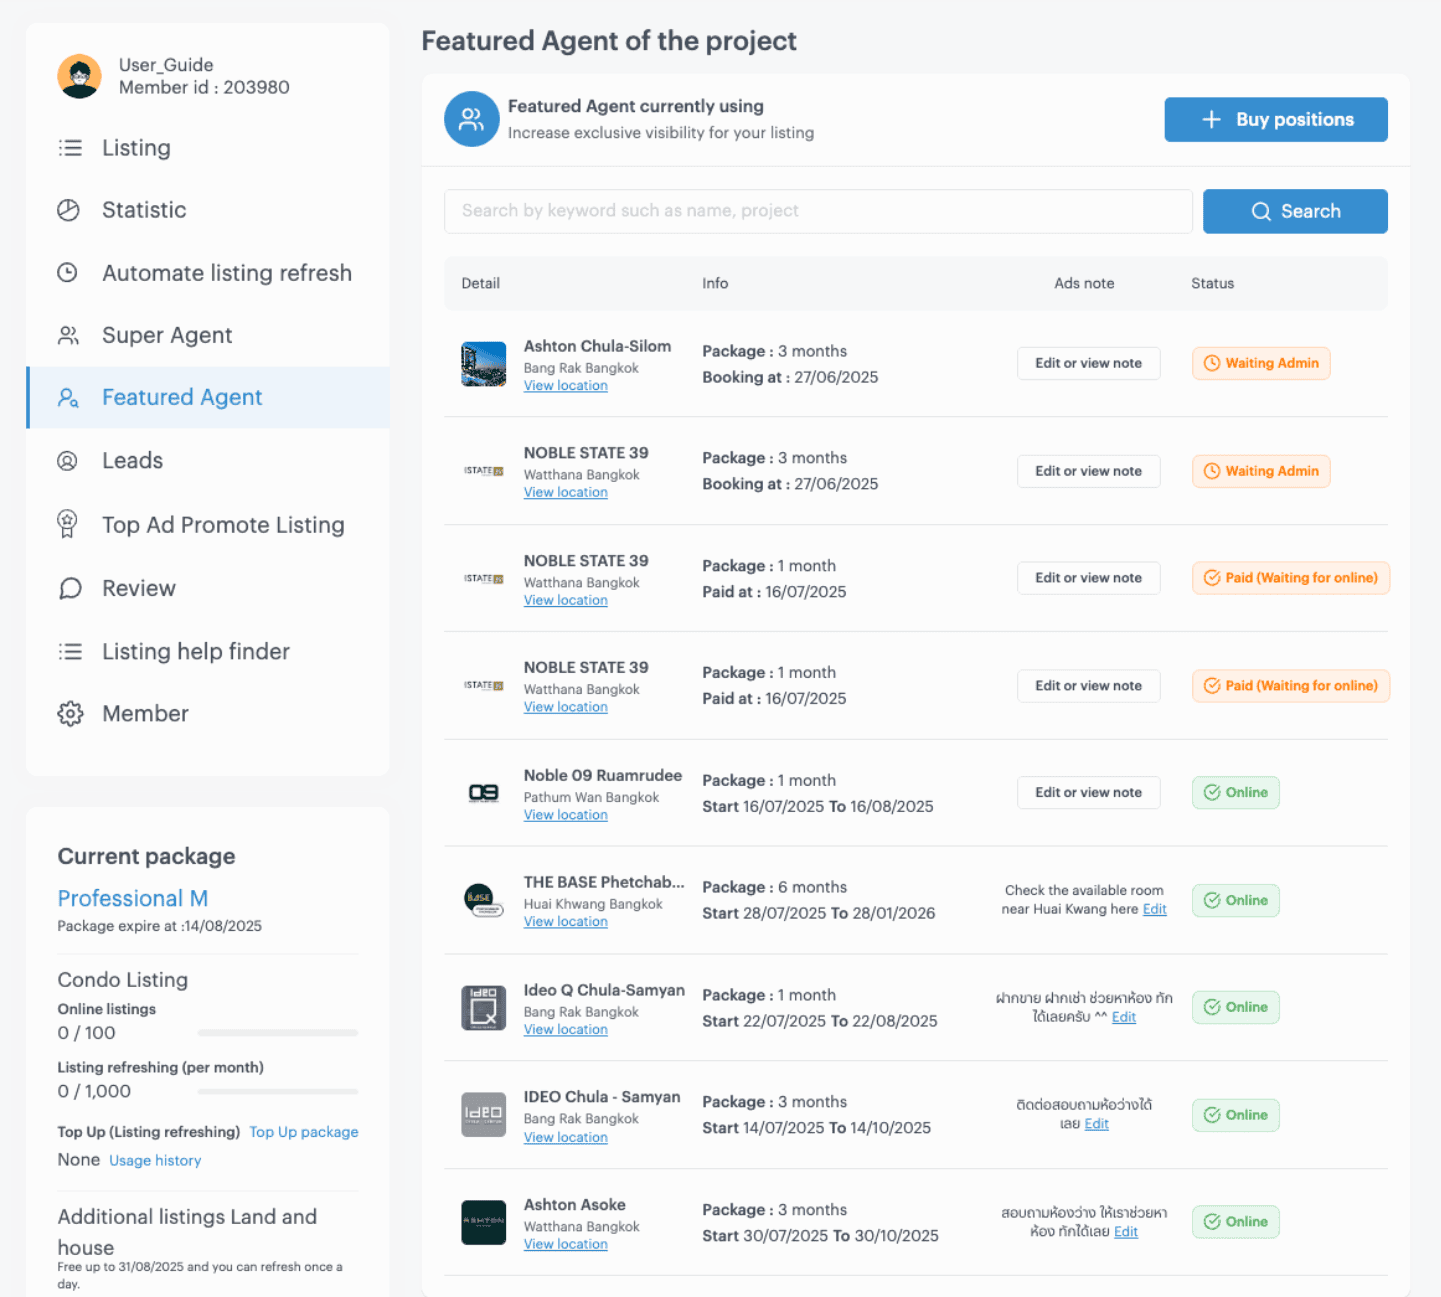This screenshot has height=1297, width=1441.
Task: Click the Member gear icon
Action: [x=70, y=714]
